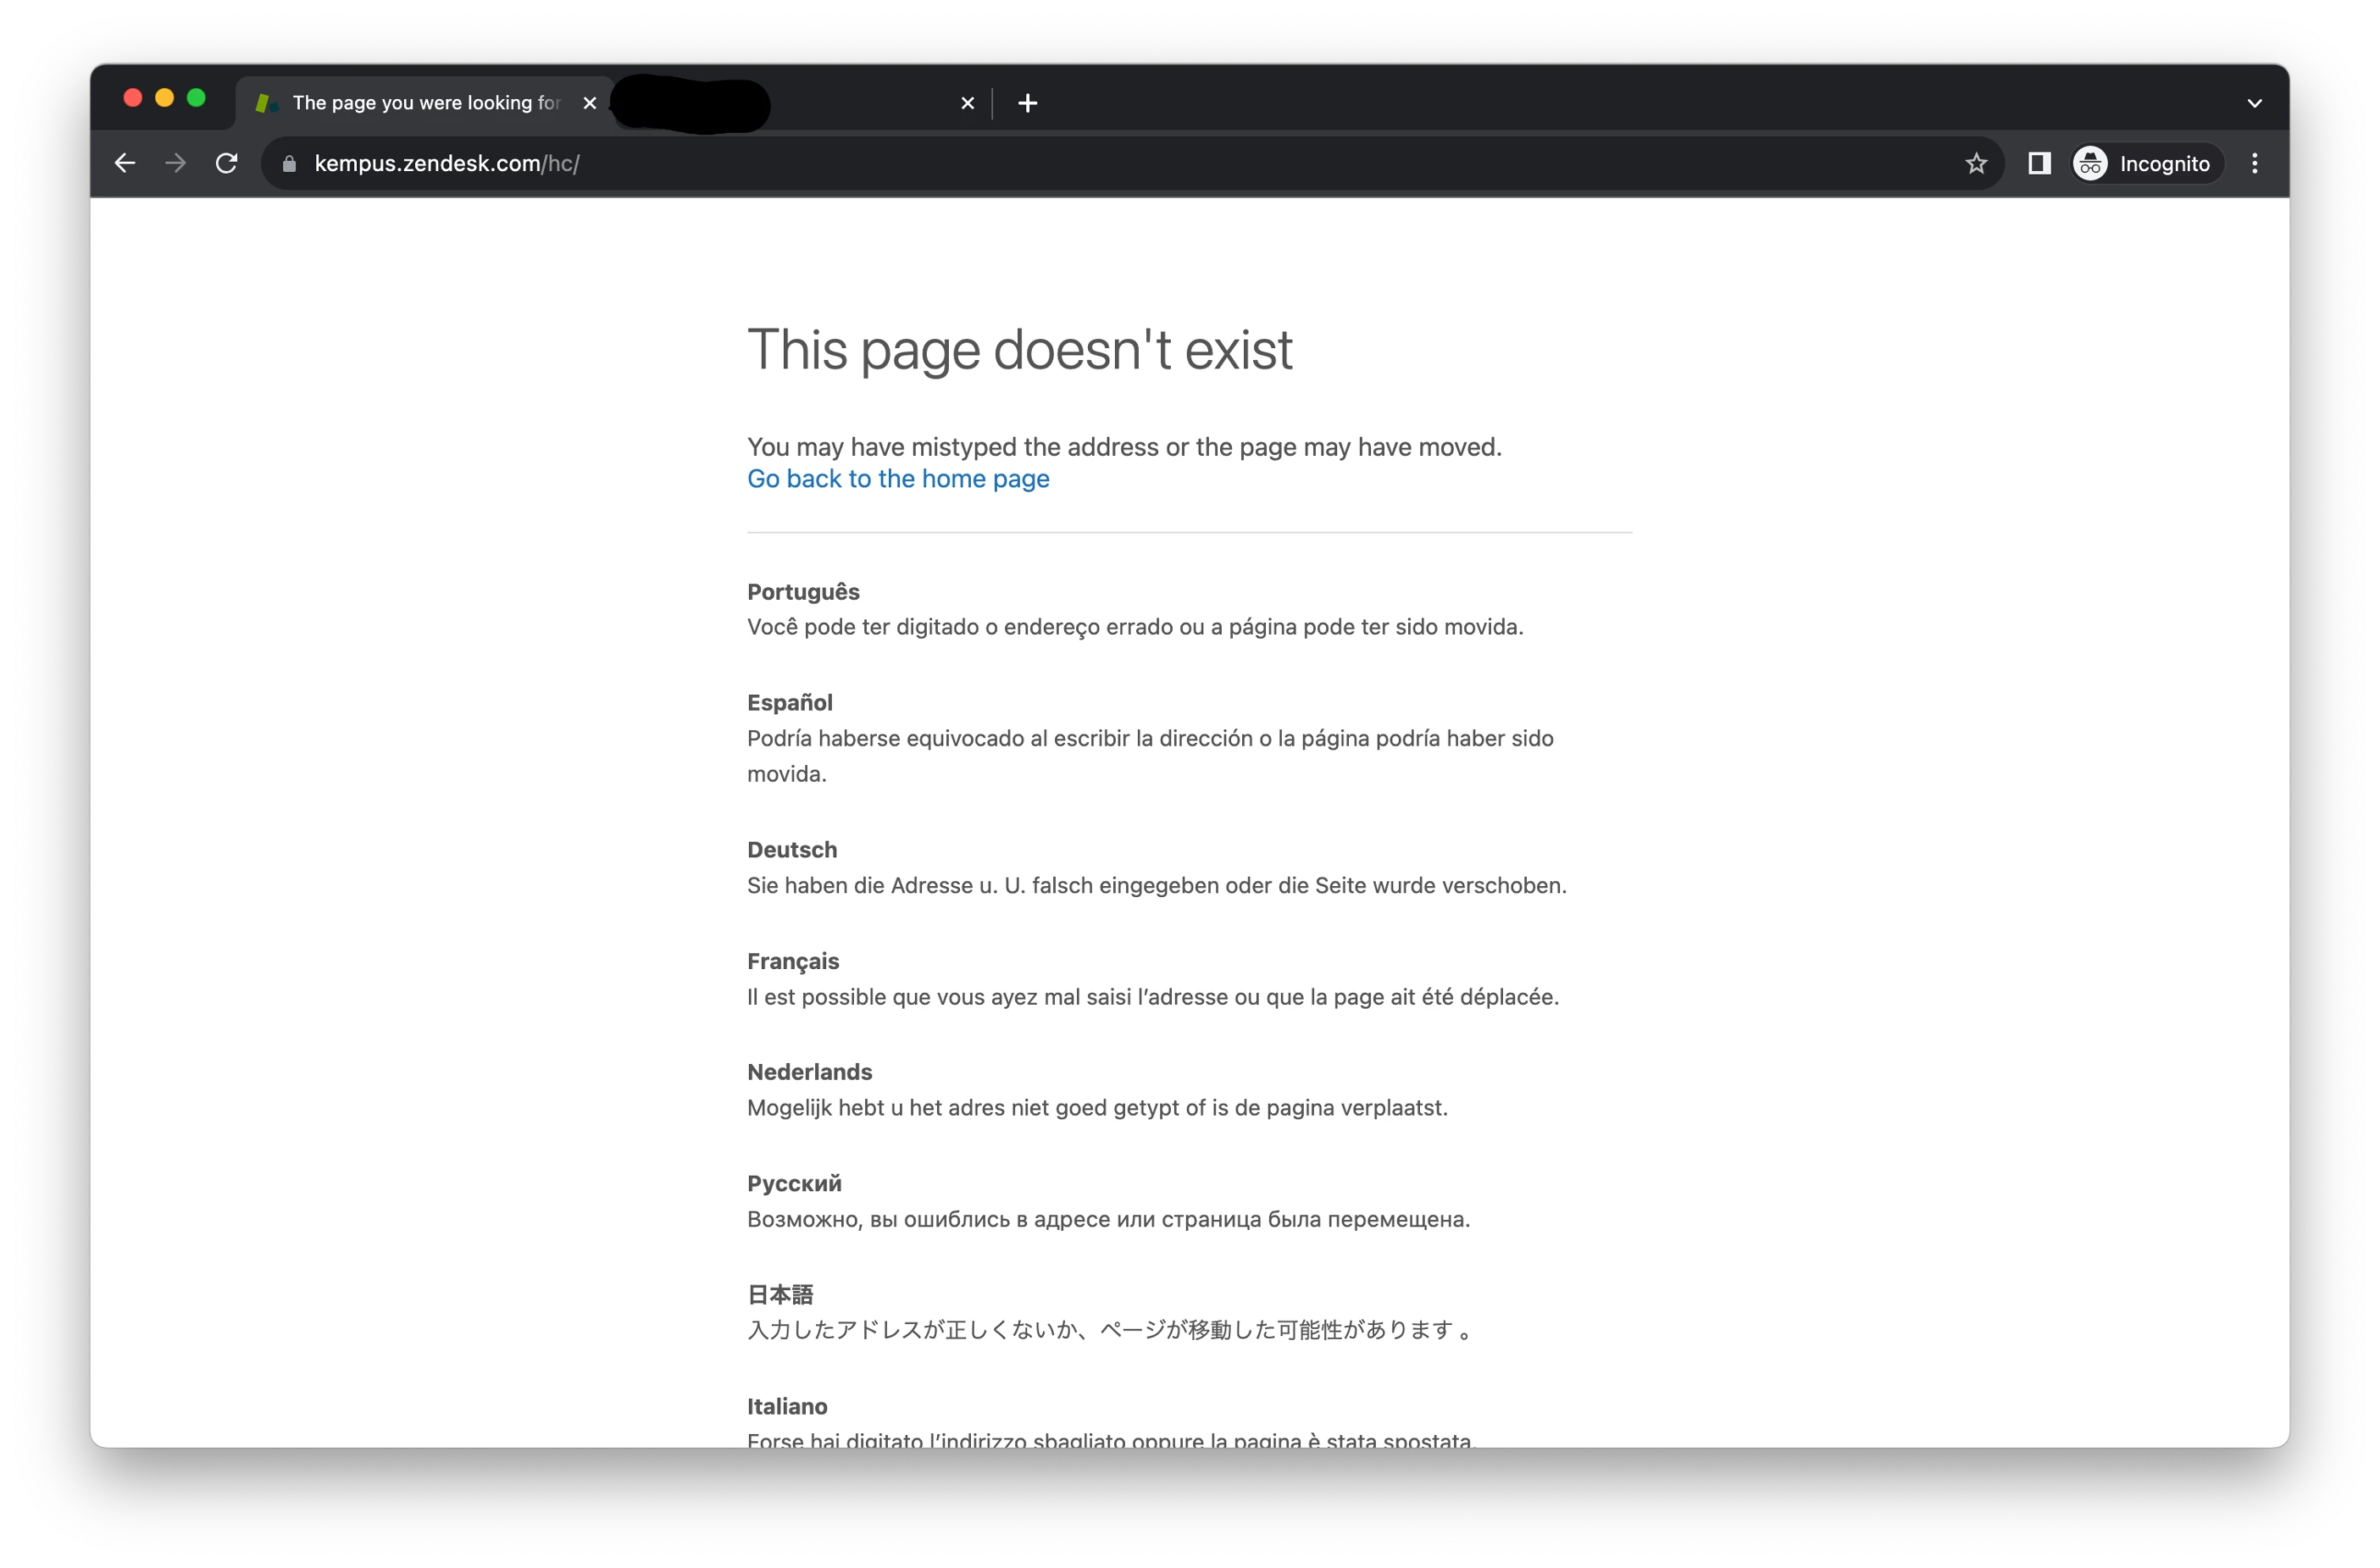Follow 'Go back to the home page' link
This screenshot has height=1568, width=2380.
pos(897,479)
